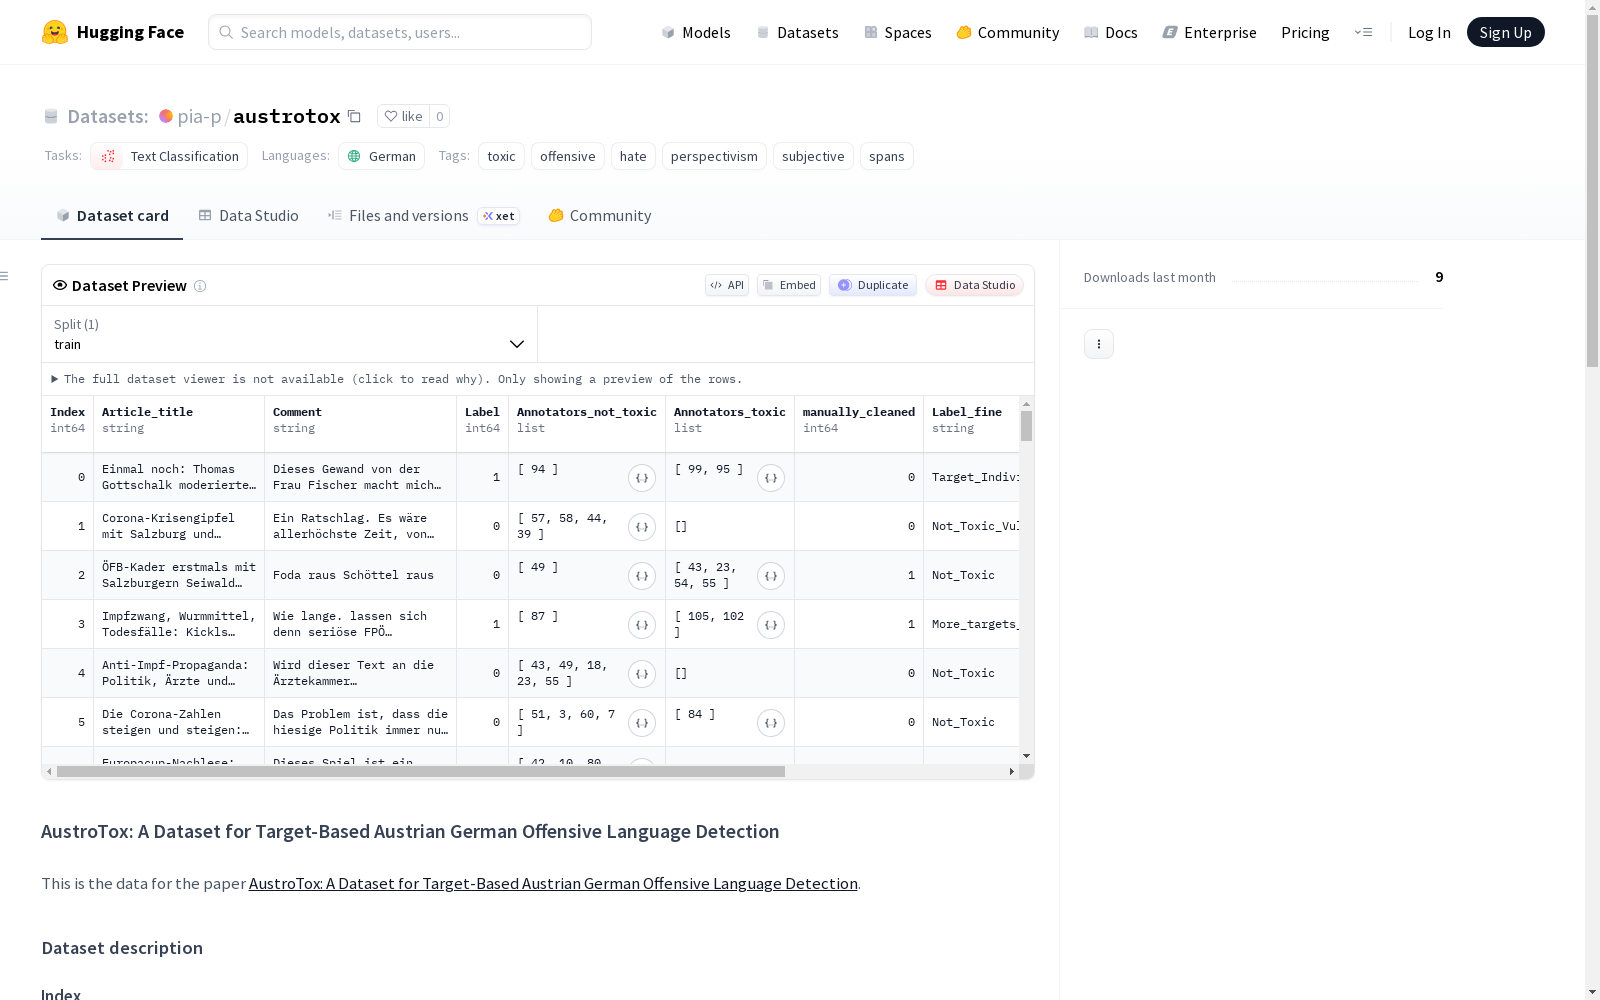Open the more navigation menu icon
Image resolution: width=1600 pixels, height=1000 pixels.
[1363, 32]
